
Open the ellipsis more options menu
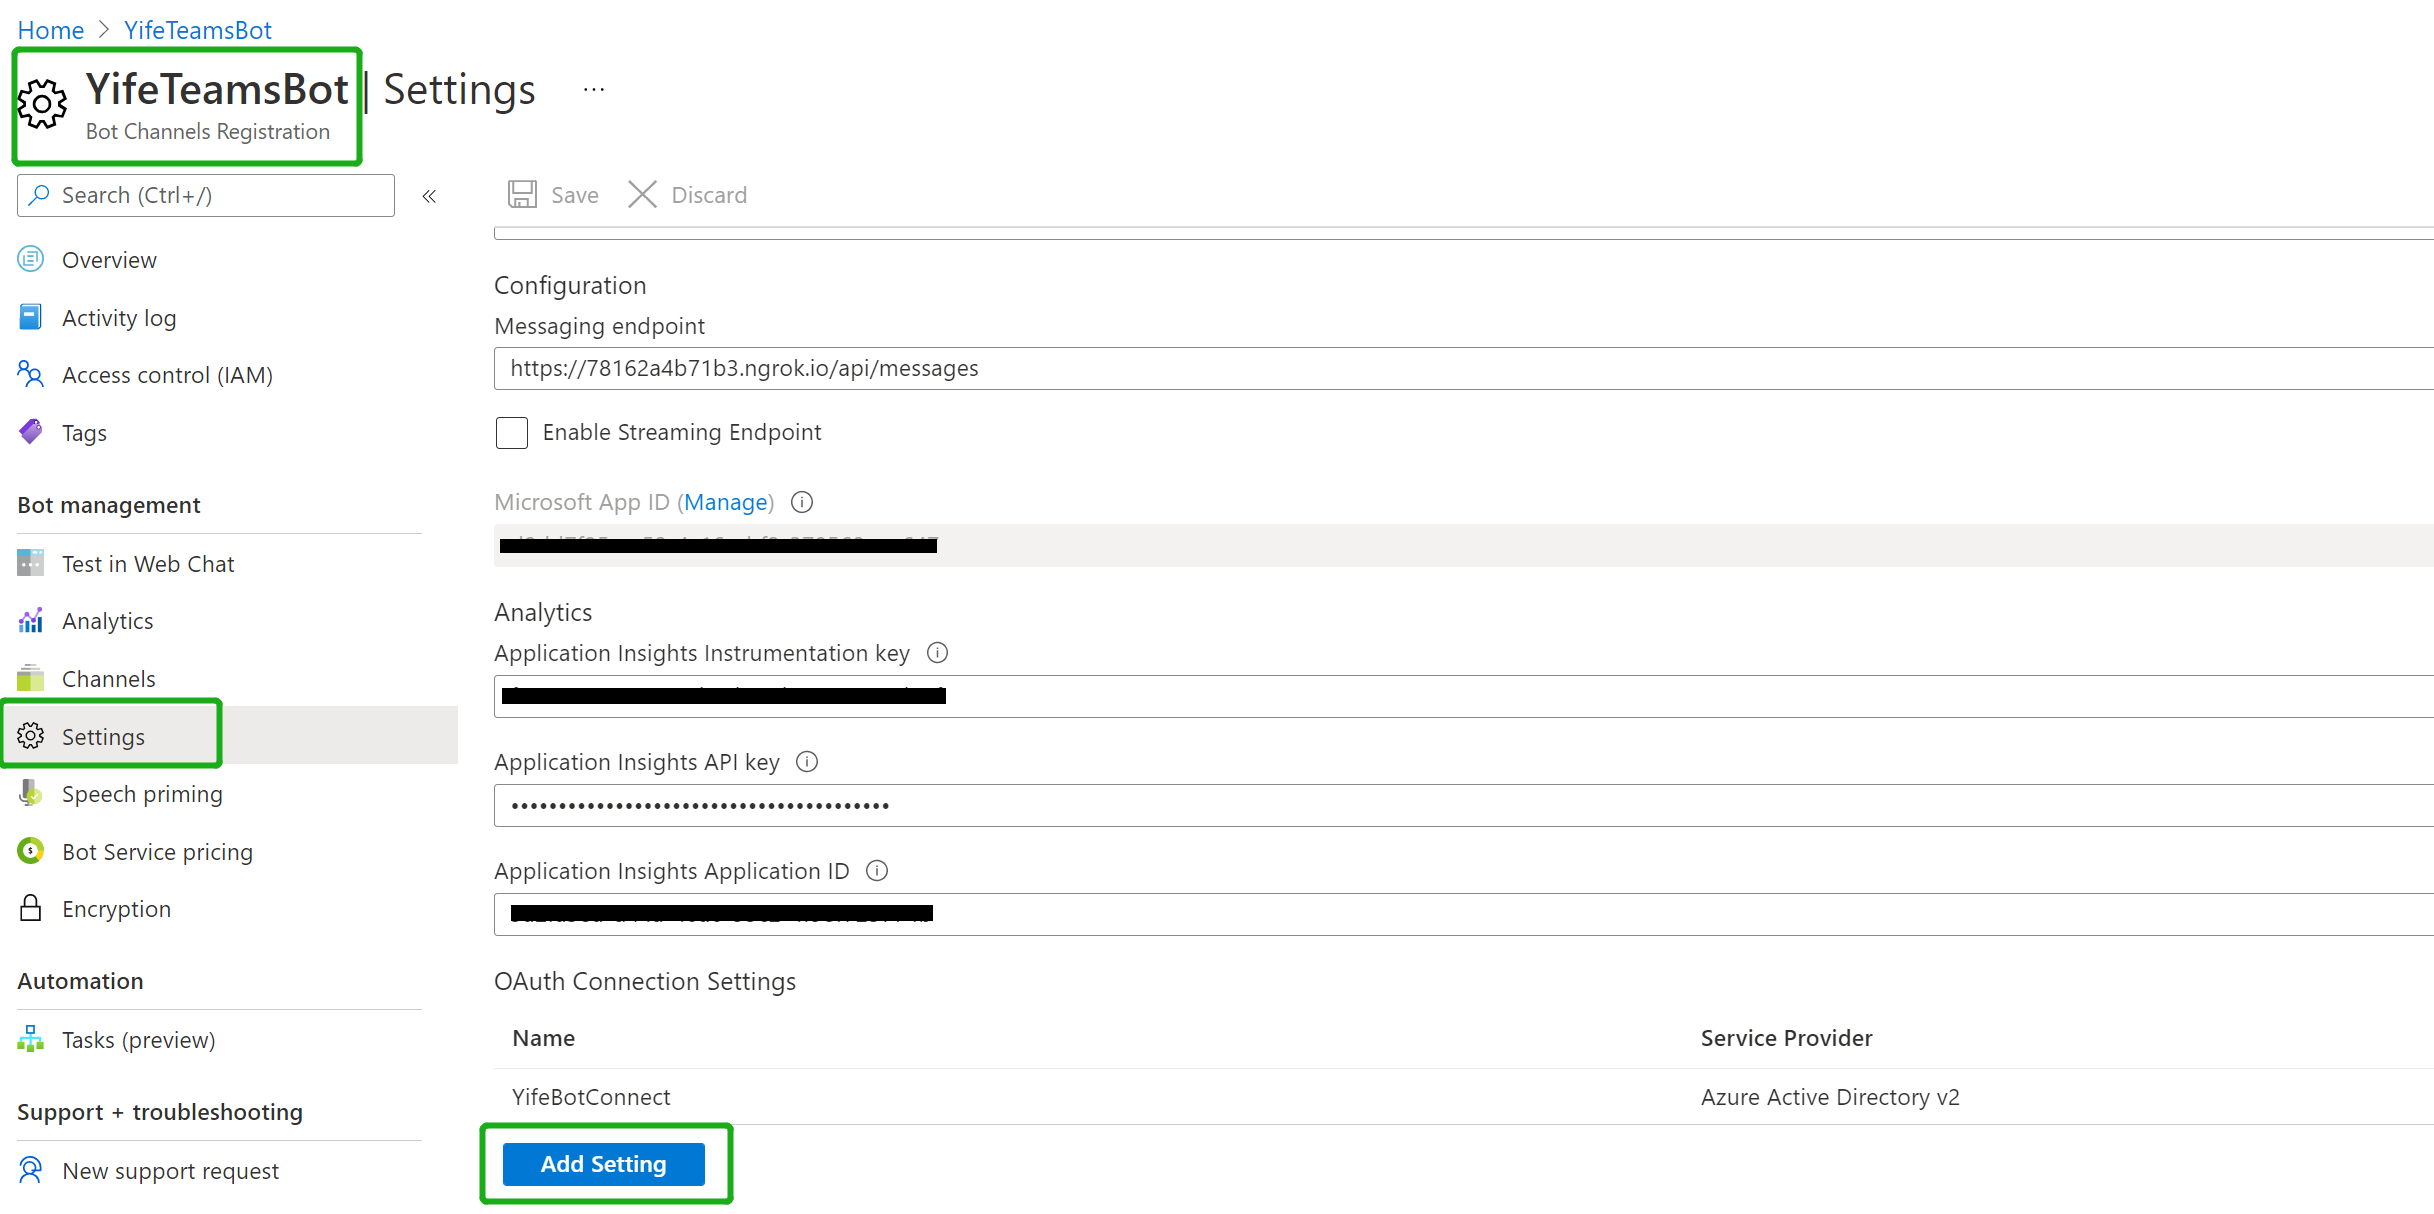[594, 90]
